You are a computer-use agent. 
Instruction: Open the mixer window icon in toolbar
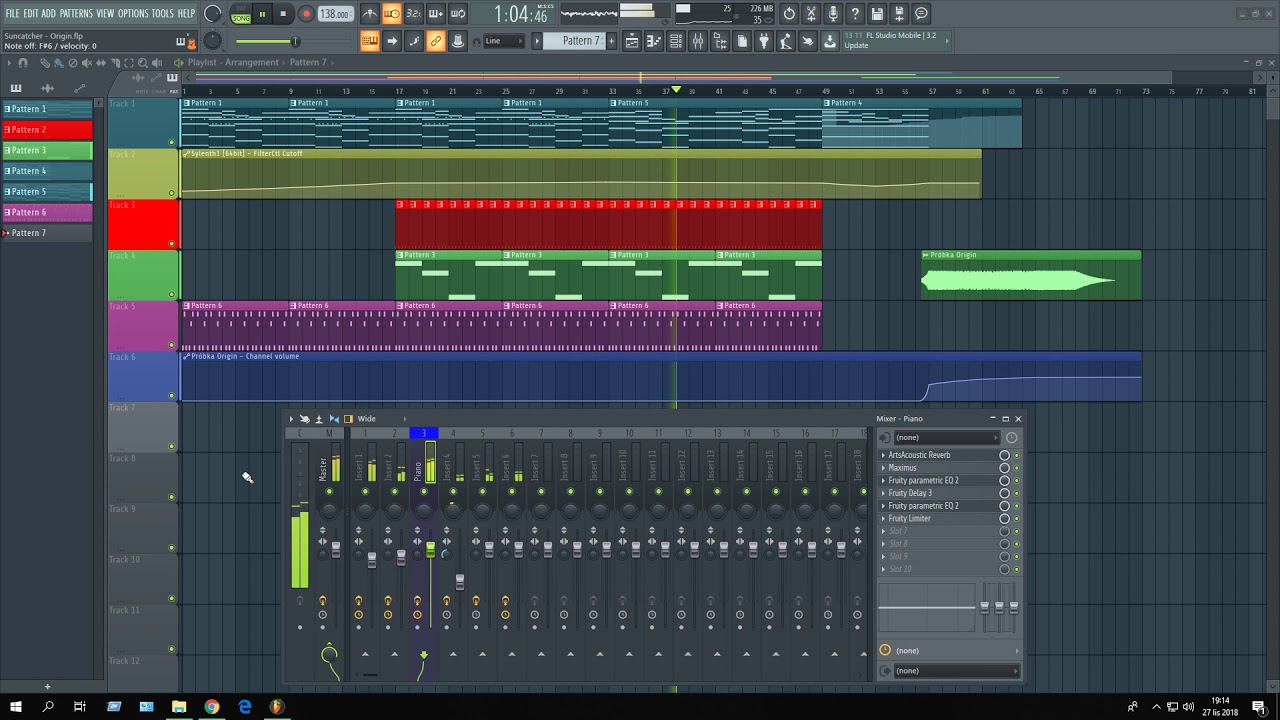(x=698, y=41)
